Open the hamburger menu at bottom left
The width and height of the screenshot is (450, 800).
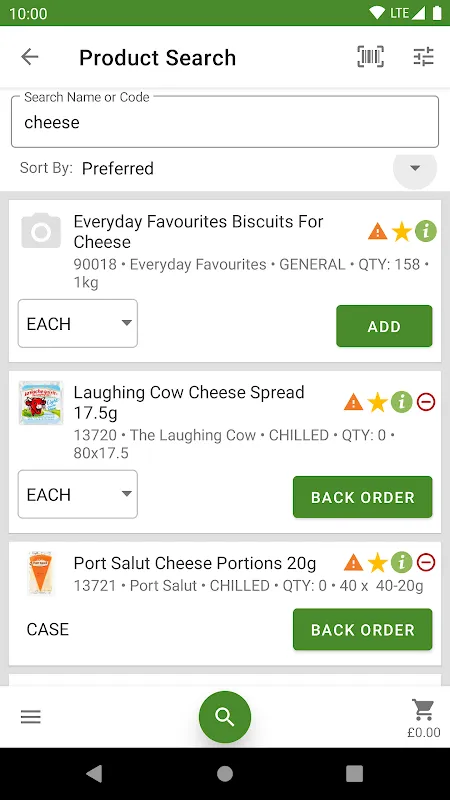click(x=31, y=717)
